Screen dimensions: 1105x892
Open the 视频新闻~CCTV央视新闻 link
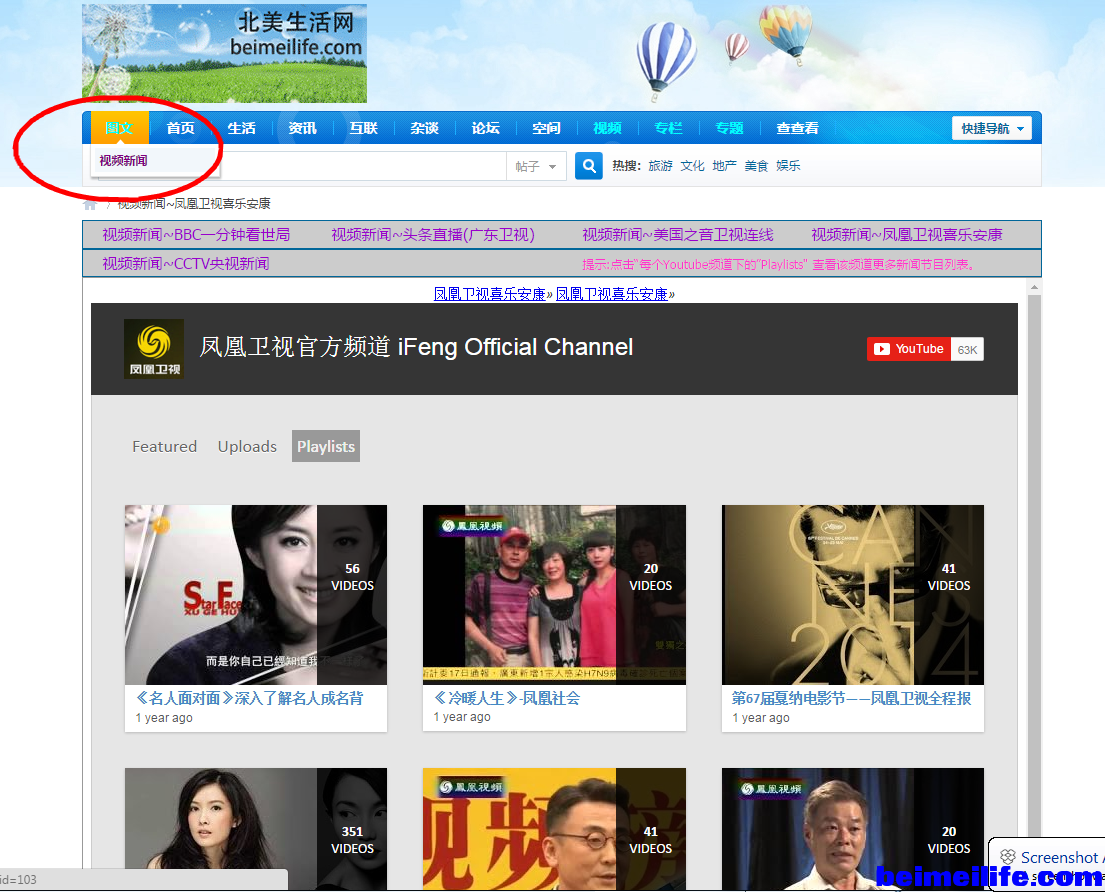[185, 264]
